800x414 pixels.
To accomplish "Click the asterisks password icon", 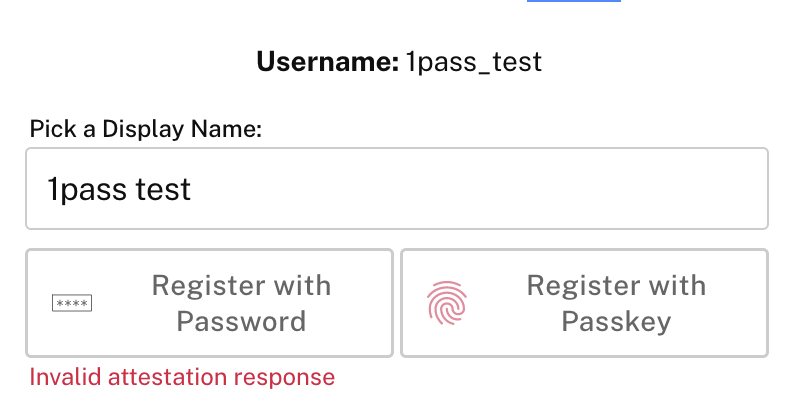I will pyautogui.click(x=72, y=303).
